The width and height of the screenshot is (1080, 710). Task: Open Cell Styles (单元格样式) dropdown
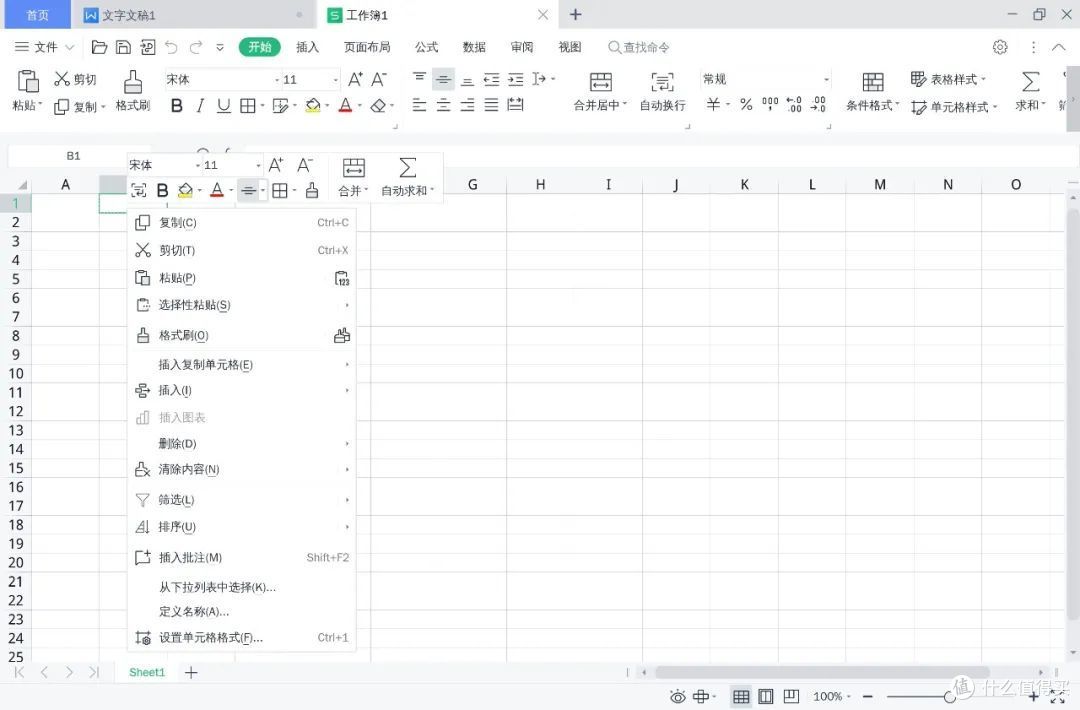(954, 107)
